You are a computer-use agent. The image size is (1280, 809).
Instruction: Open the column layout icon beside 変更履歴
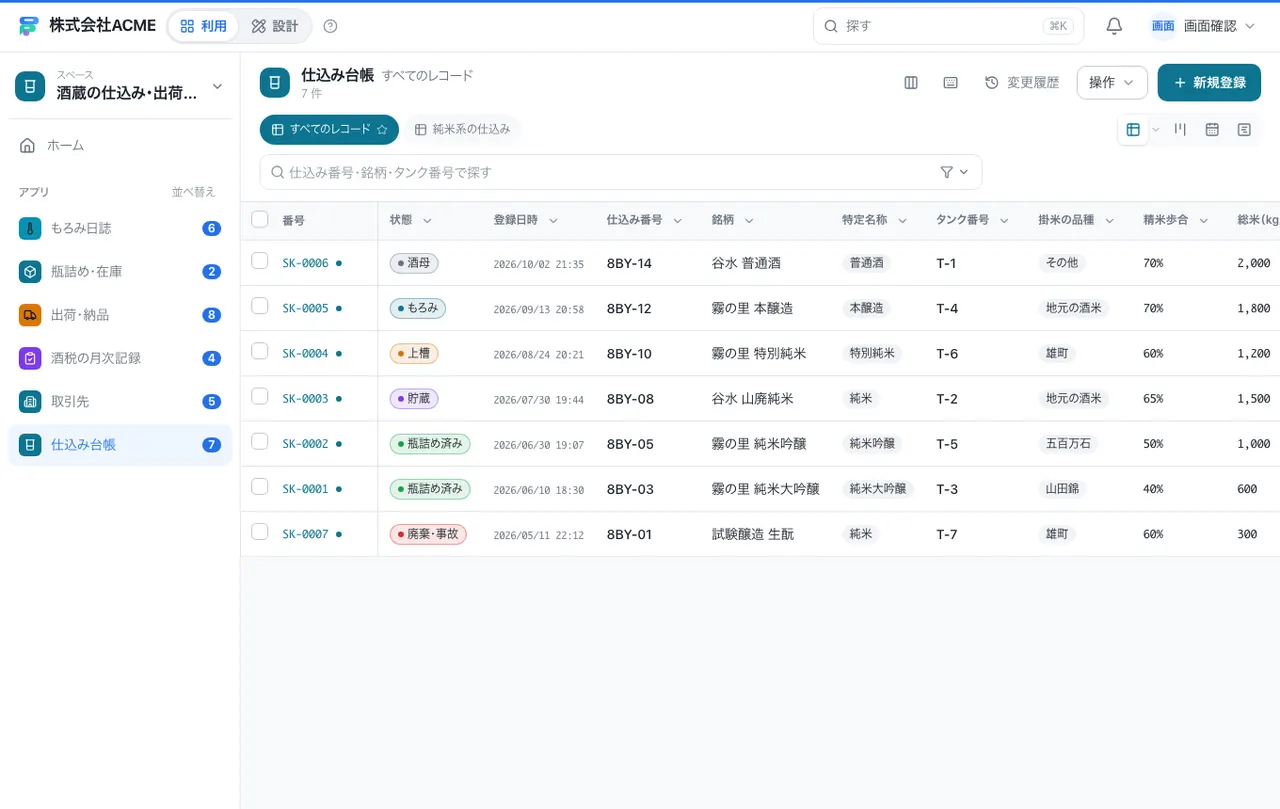point(911,83)
